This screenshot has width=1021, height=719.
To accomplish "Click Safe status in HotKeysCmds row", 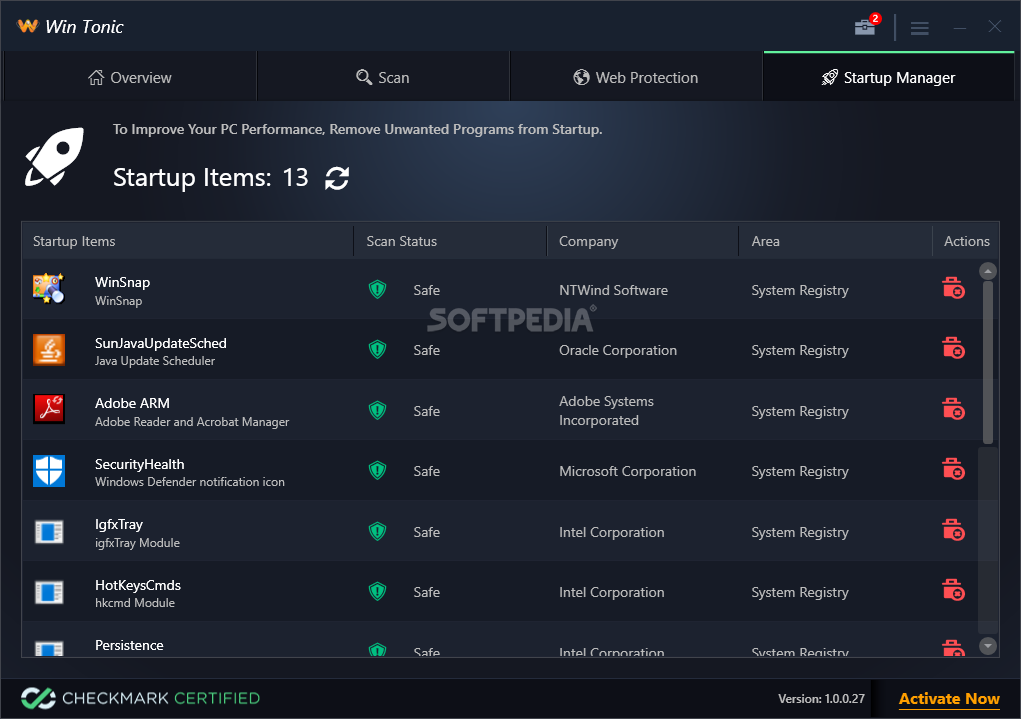I will [x=427, y=593].
